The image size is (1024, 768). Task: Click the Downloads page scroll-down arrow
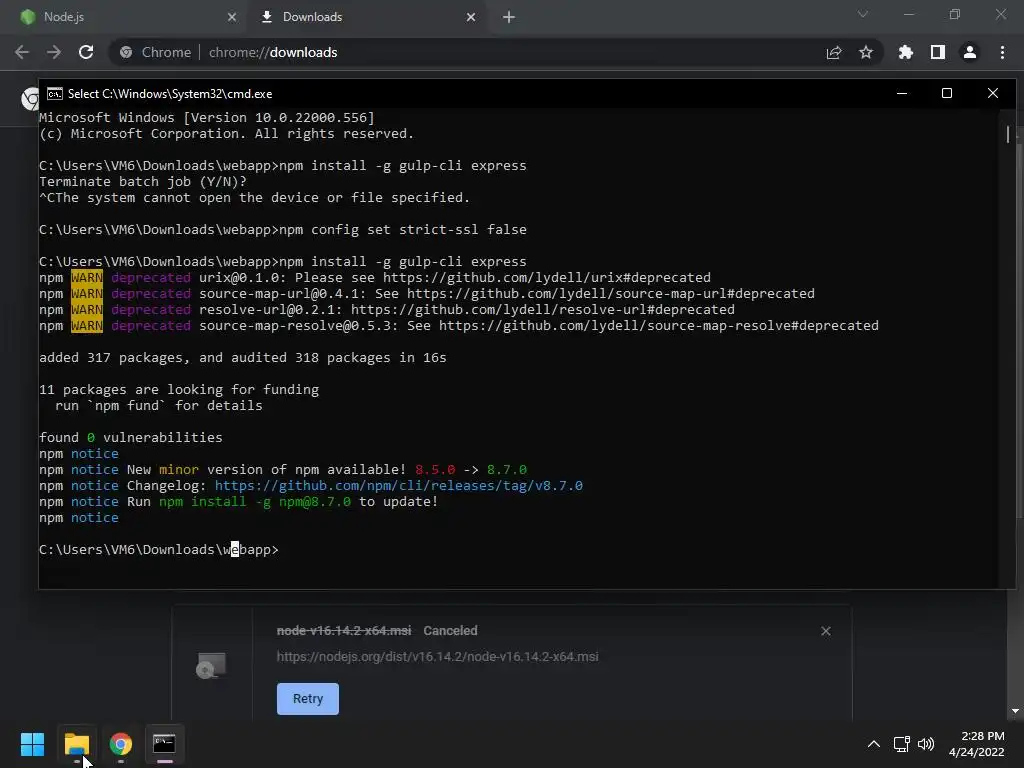(1015, 711)
